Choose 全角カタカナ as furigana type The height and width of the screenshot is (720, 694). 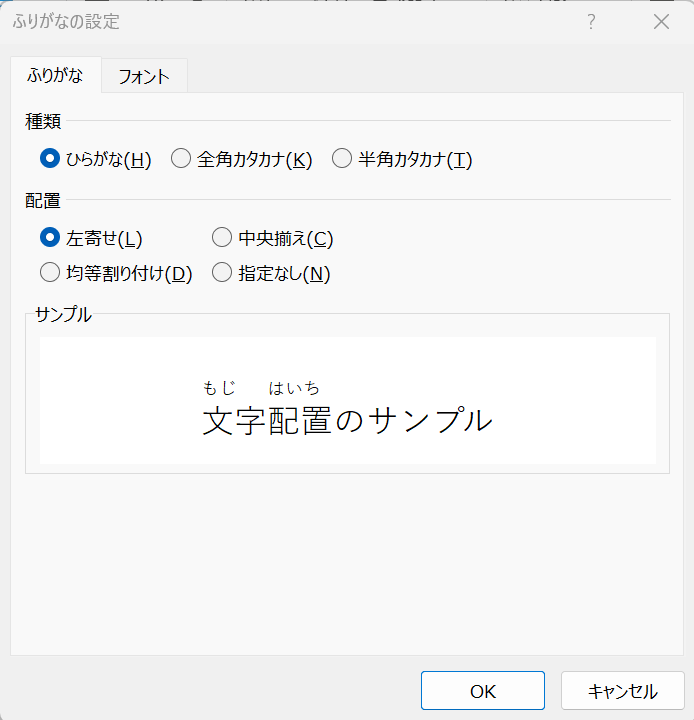(181, 159)
